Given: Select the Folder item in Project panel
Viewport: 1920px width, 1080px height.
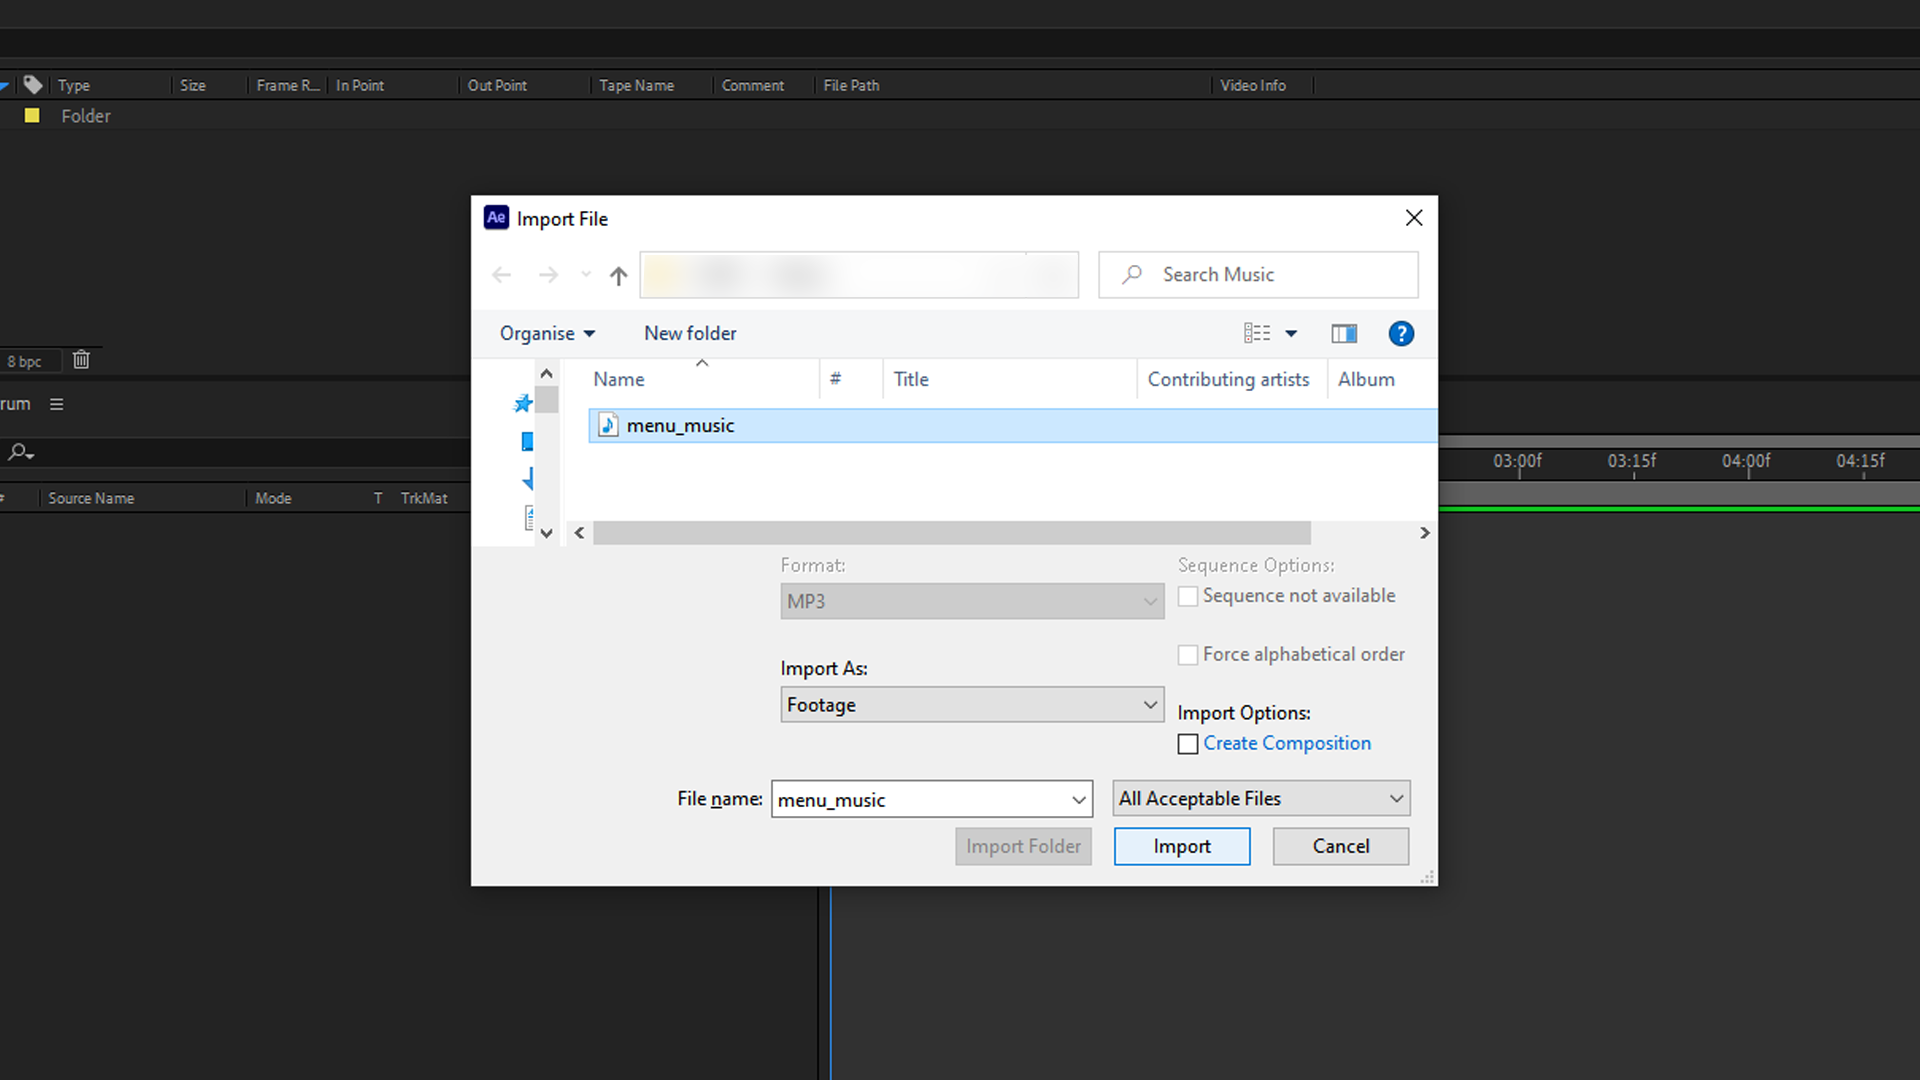Looking at the screenshot, I should 86,116.
